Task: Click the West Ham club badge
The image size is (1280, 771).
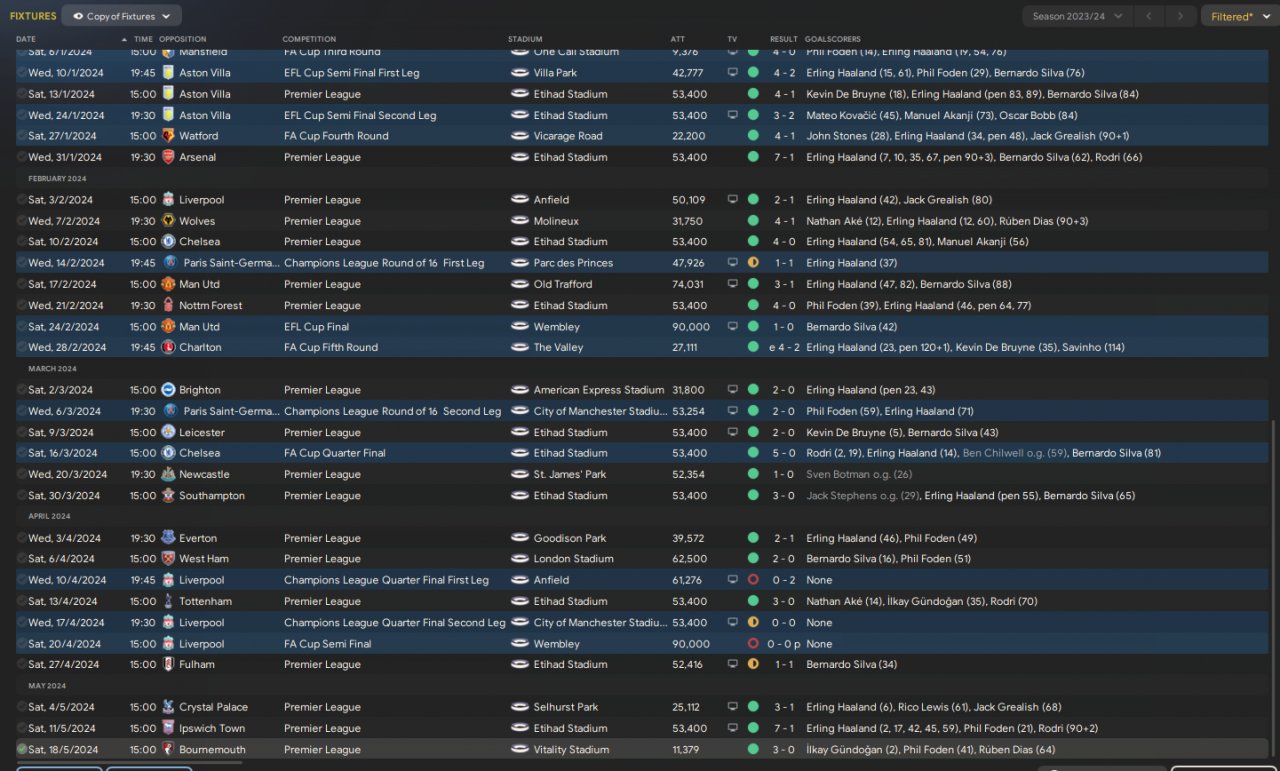Action: tap(167, 559)
